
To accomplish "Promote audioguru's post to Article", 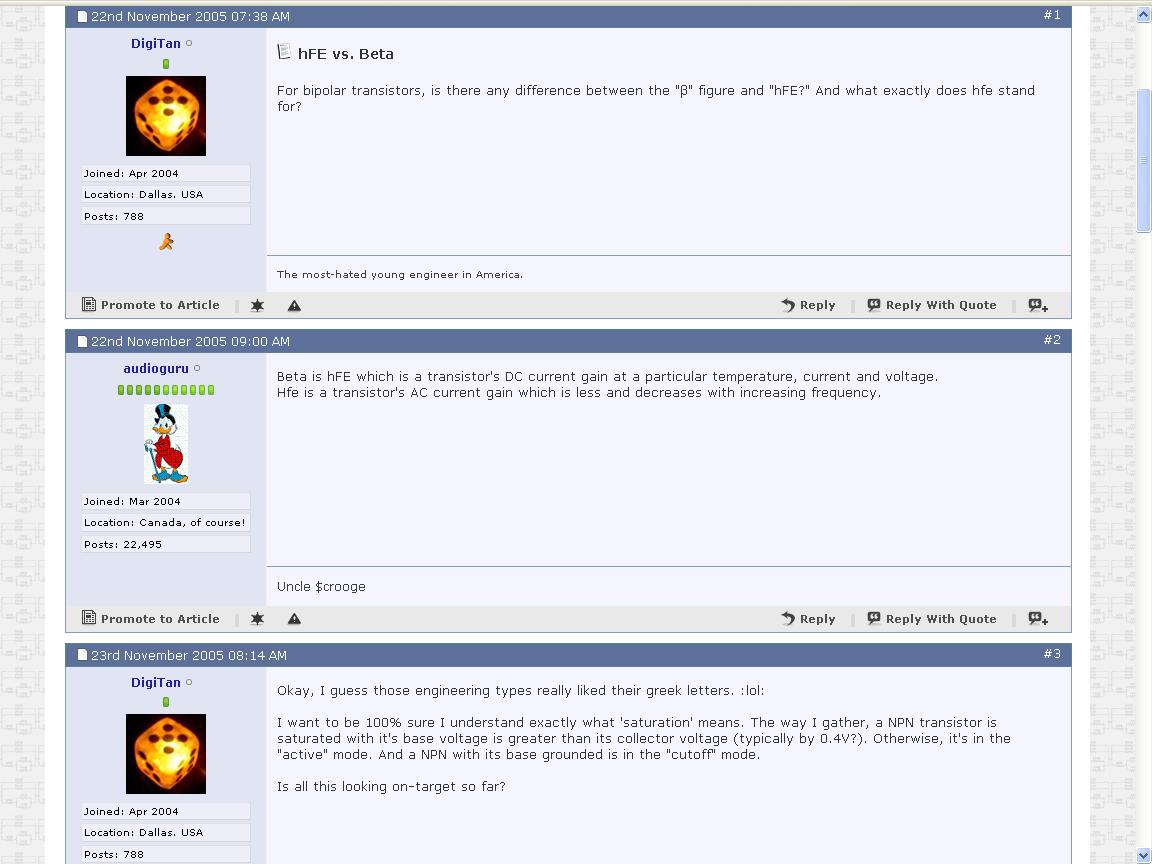I will tap(151, 619).
